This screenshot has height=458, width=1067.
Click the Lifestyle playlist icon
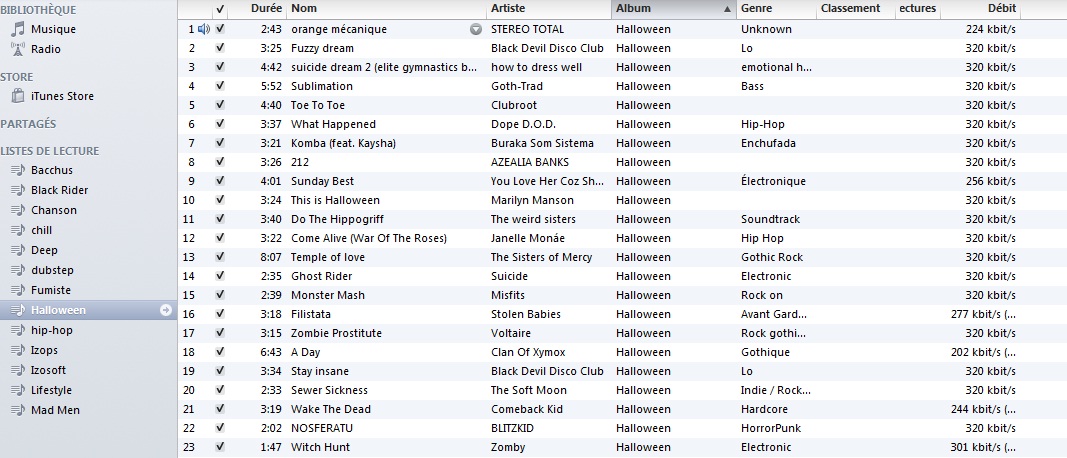(18, 390)
